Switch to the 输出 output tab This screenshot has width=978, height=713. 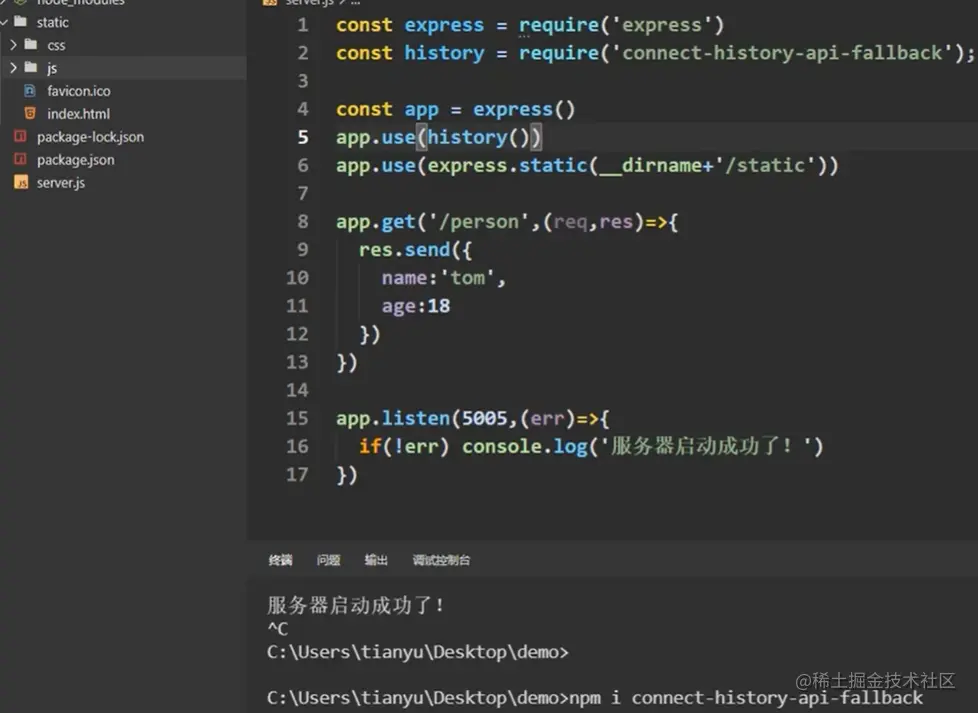pos(376,560)
